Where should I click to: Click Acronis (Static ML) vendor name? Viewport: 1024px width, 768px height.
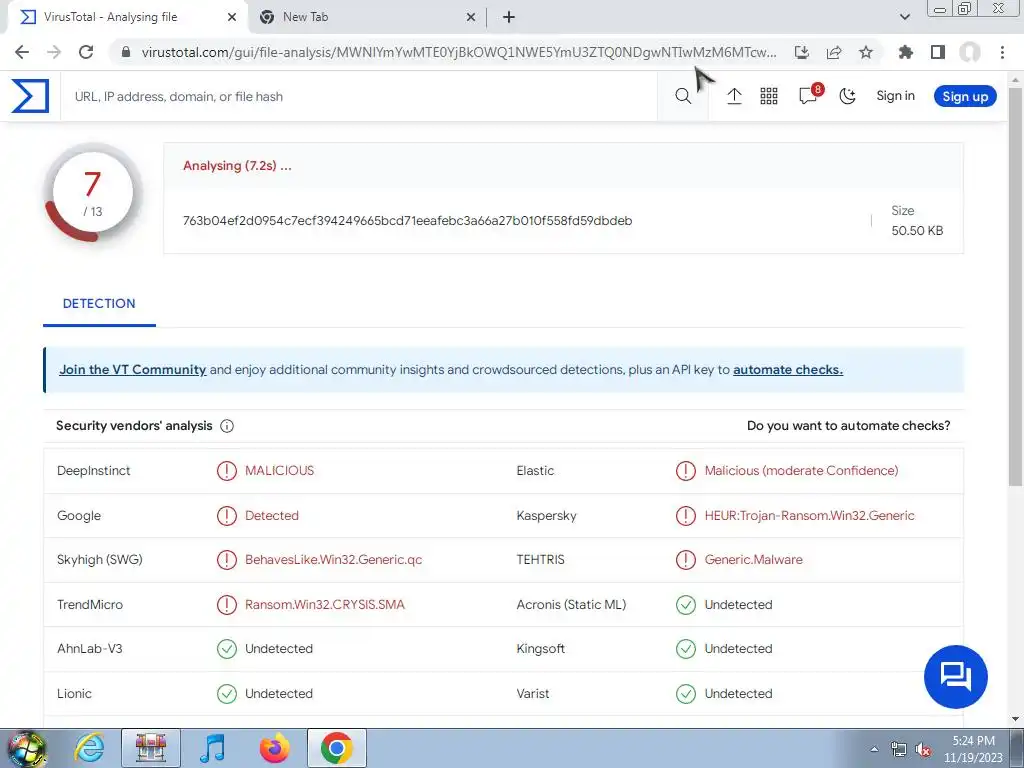coord(571,605)
